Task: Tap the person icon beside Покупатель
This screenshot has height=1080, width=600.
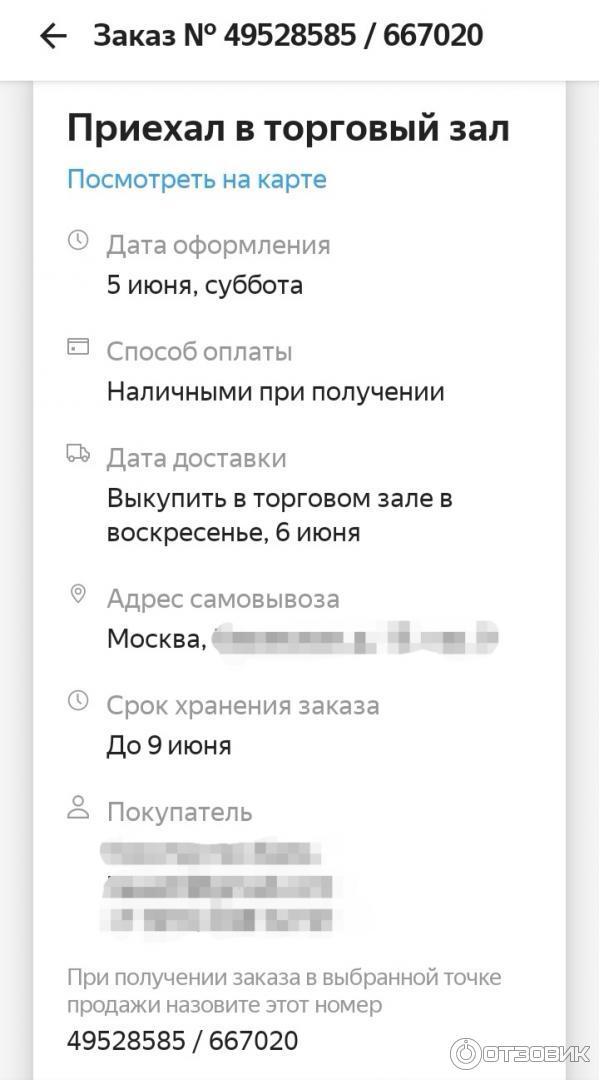Action: pos(78,808)
